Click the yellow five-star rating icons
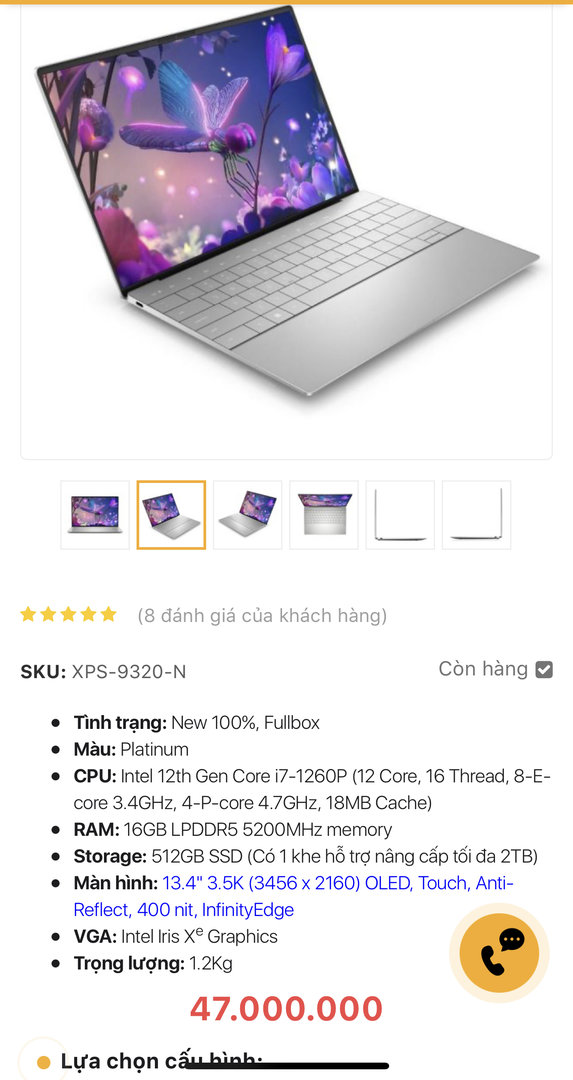This screenshot has width=573, height=1080. (x=68, y=614)
